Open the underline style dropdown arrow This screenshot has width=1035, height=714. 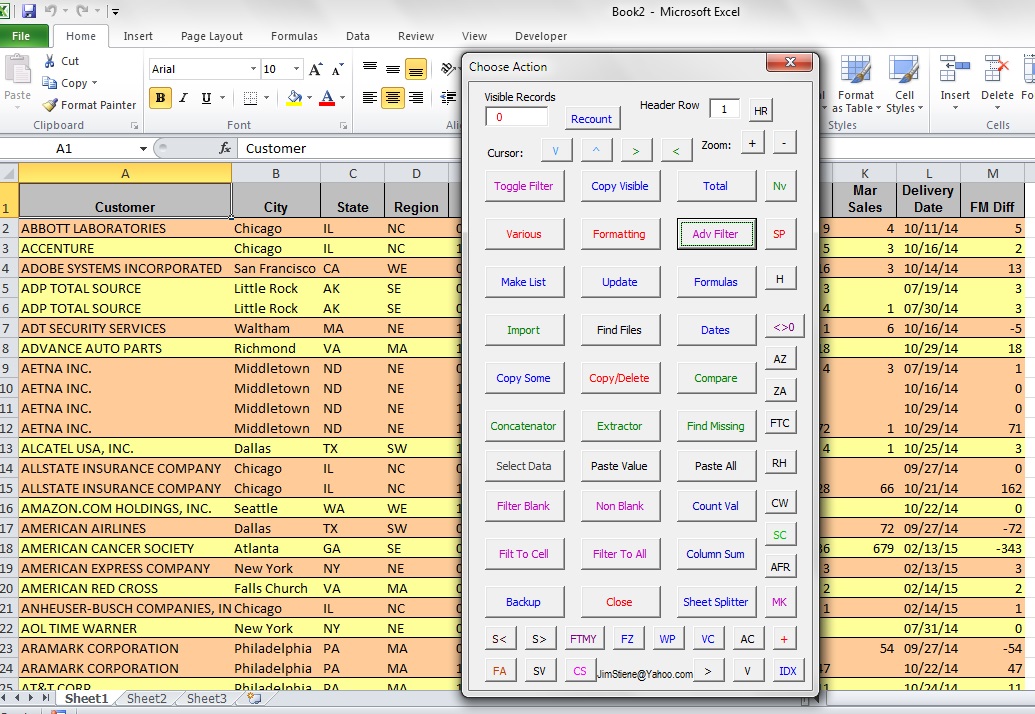click(222, 98)
